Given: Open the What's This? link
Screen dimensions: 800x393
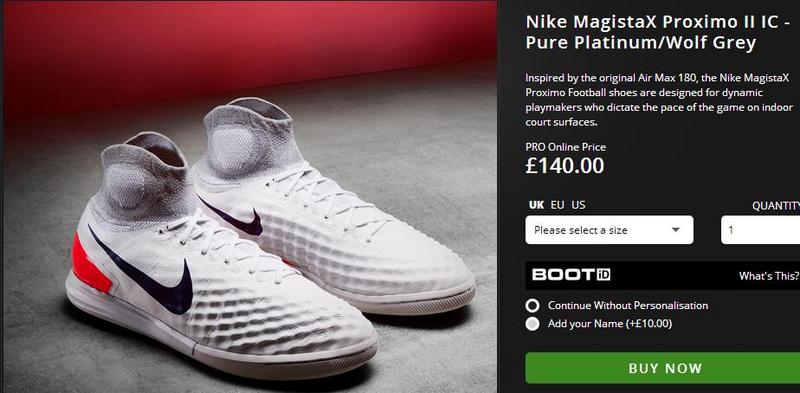Looking at the screenshot, I should [x=769, y=276].
